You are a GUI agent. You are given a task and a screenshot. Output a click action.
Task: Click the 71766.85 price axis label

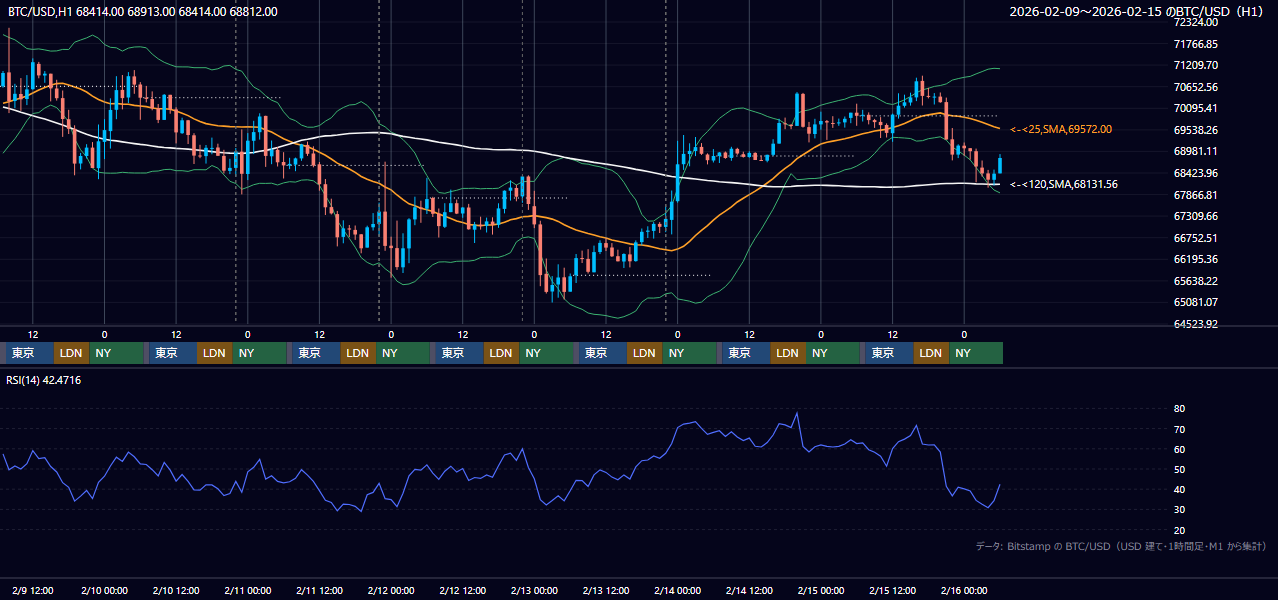click(x=1196, y=44)
